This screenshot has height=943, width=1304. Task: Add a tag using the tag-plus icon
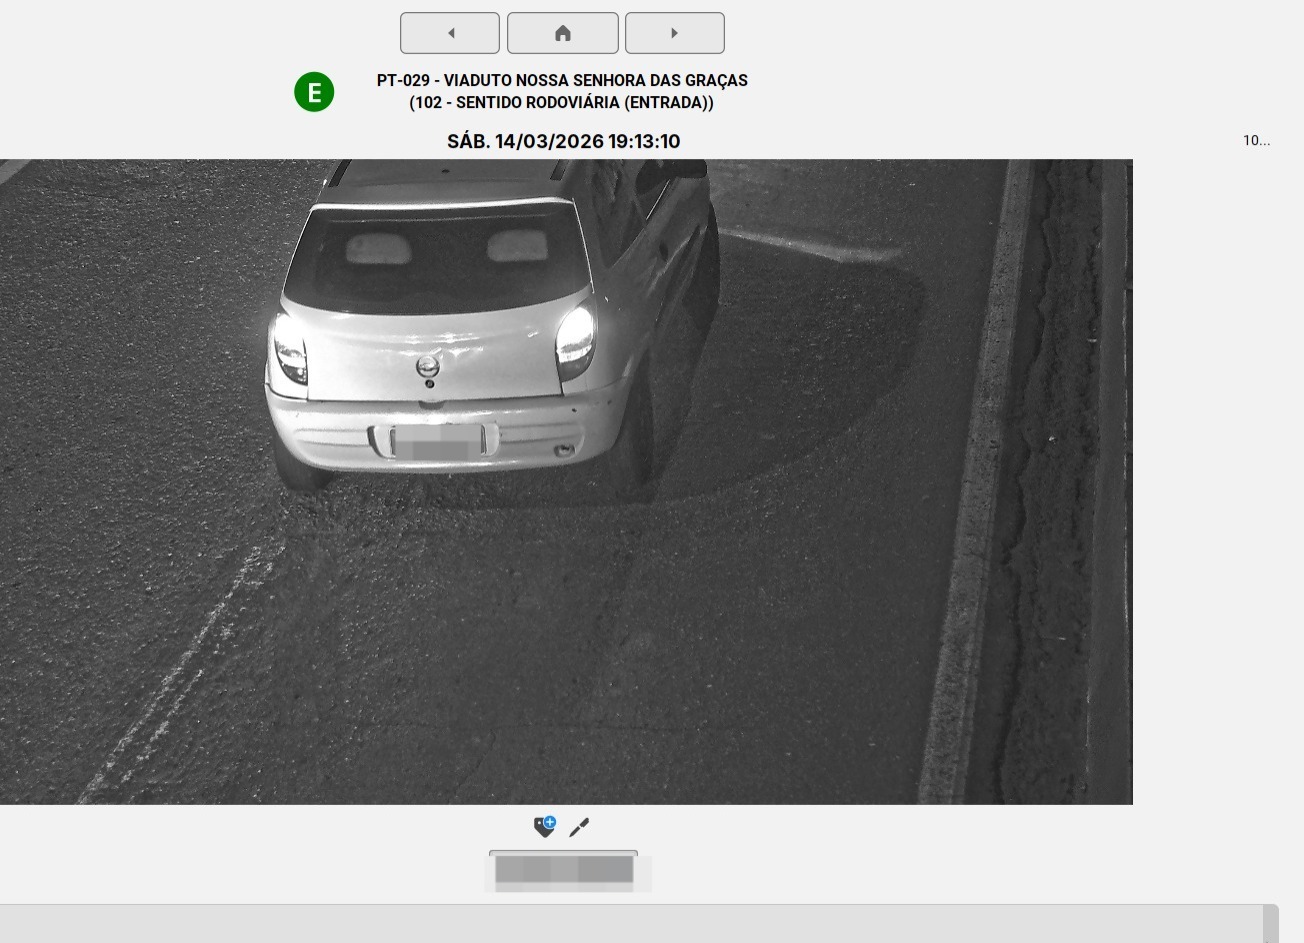(544, 827)
